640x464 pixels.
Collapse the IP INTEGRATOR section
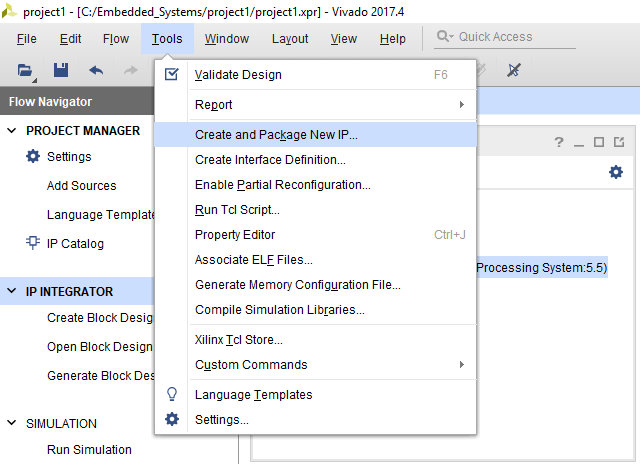pos(12,292)
